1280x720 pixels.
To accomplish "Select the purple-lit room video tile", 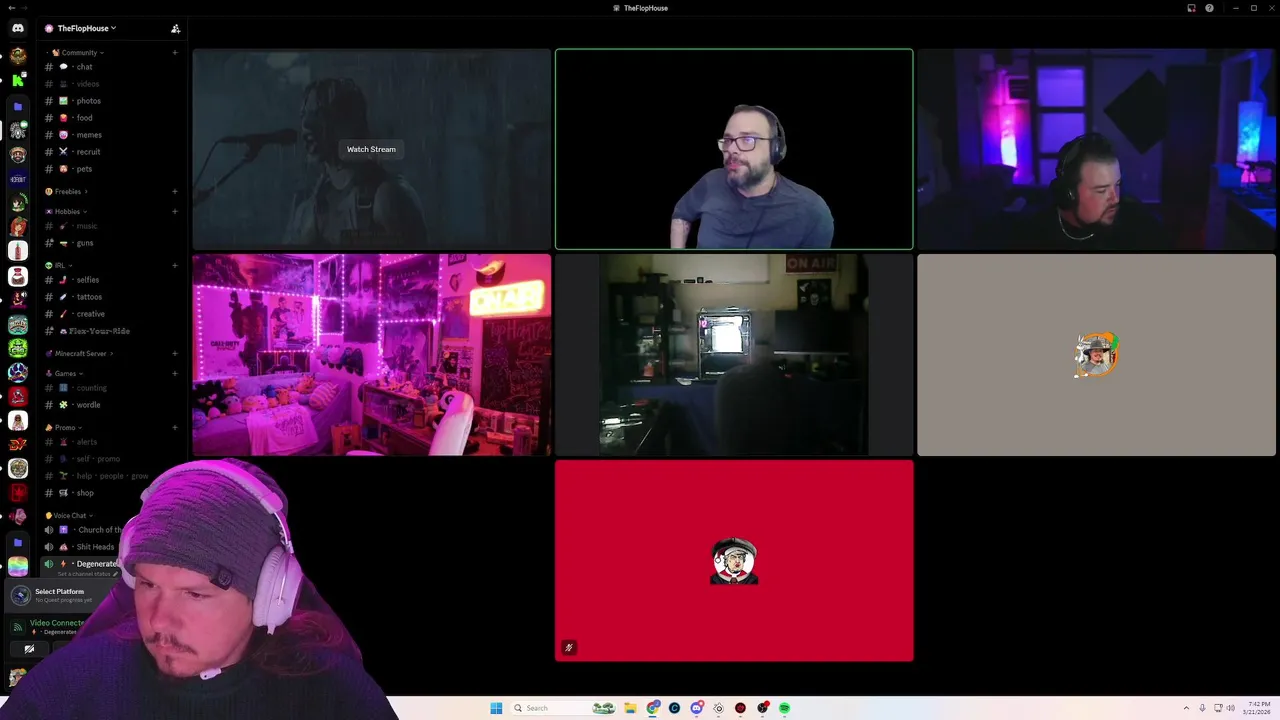I will [x=1097, y=149].
